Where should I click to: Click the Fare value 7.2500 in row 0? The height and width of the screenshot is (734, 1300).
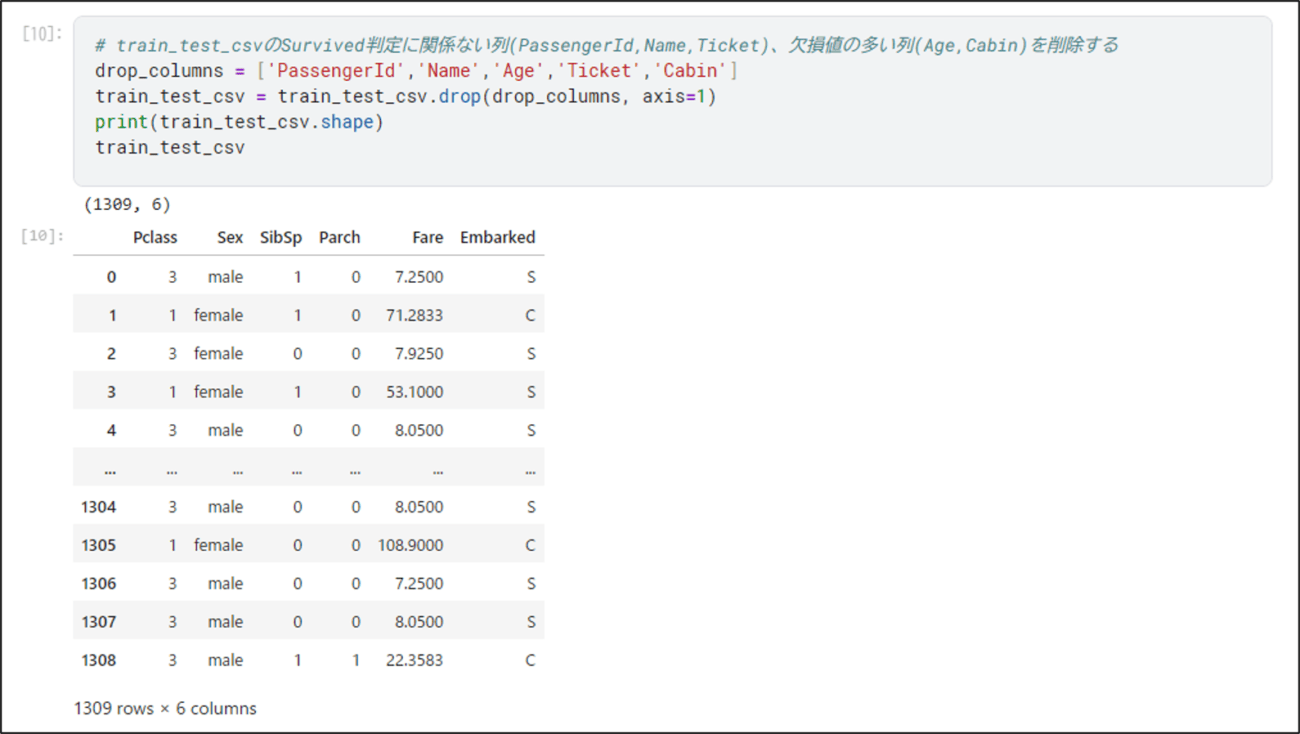click(419, 277)
